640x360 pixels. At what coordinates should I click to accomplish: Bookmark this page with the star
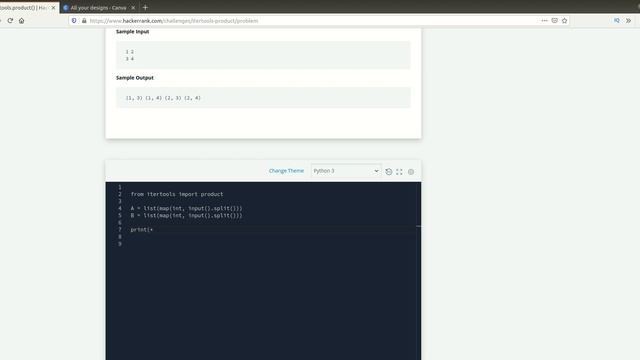pyautogui.click(x=564, y=20)
